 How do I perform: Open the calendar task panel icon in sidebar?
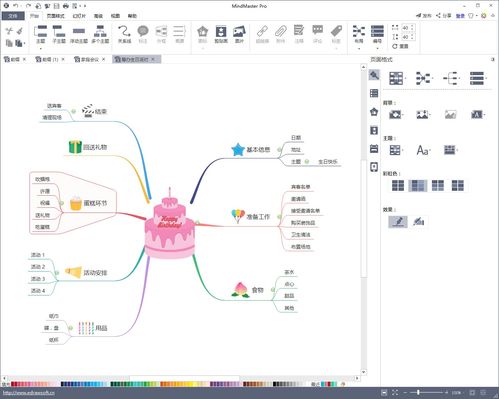(374, 148)
